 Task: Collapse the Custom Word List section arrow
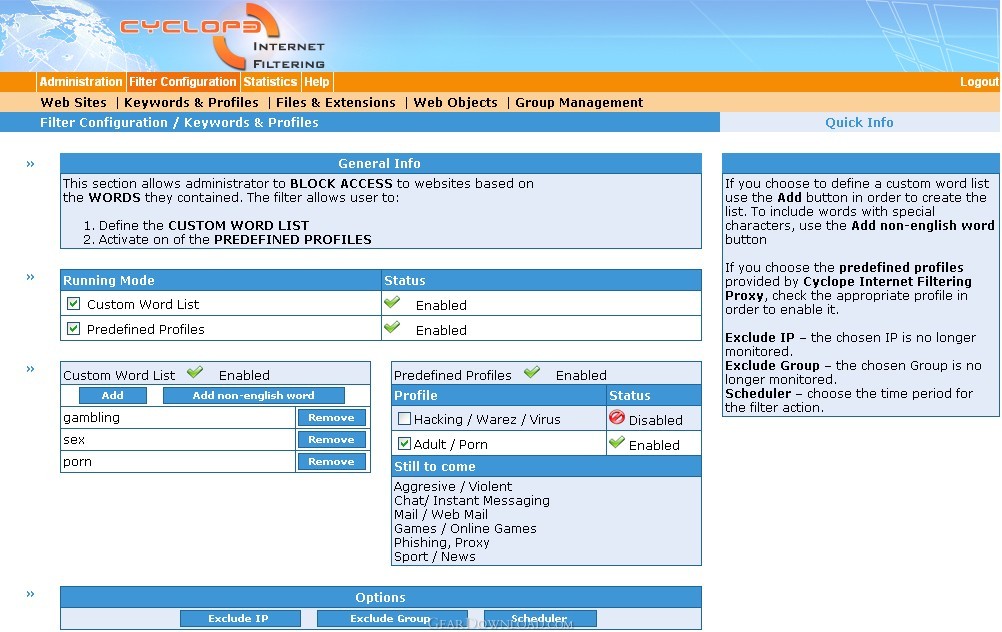(30, 369)
